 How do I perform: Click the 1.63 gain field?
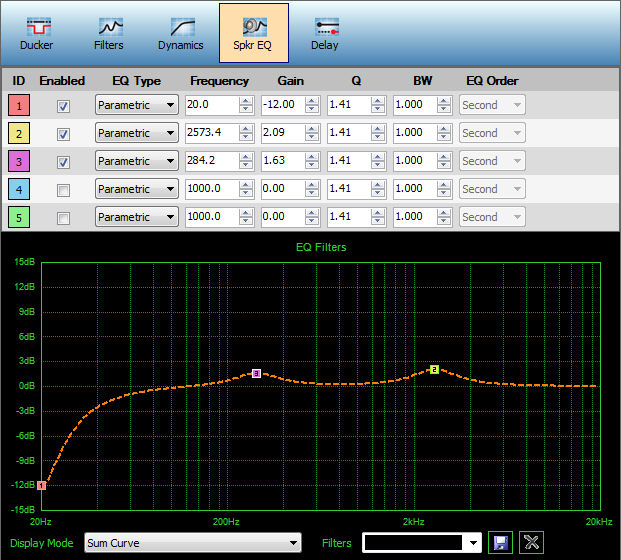[283, 161]
